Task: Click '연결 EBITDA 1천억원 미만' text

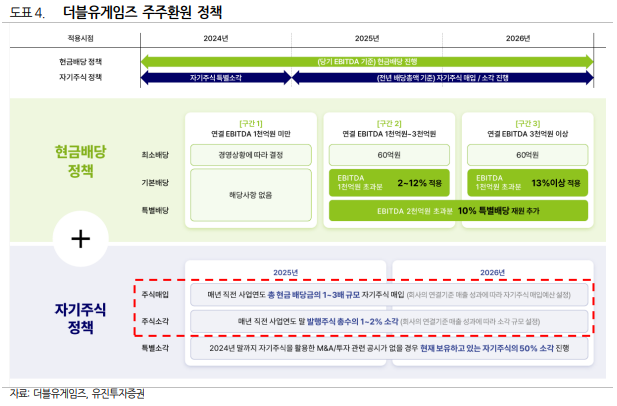Action: click(x=251, y=134)
